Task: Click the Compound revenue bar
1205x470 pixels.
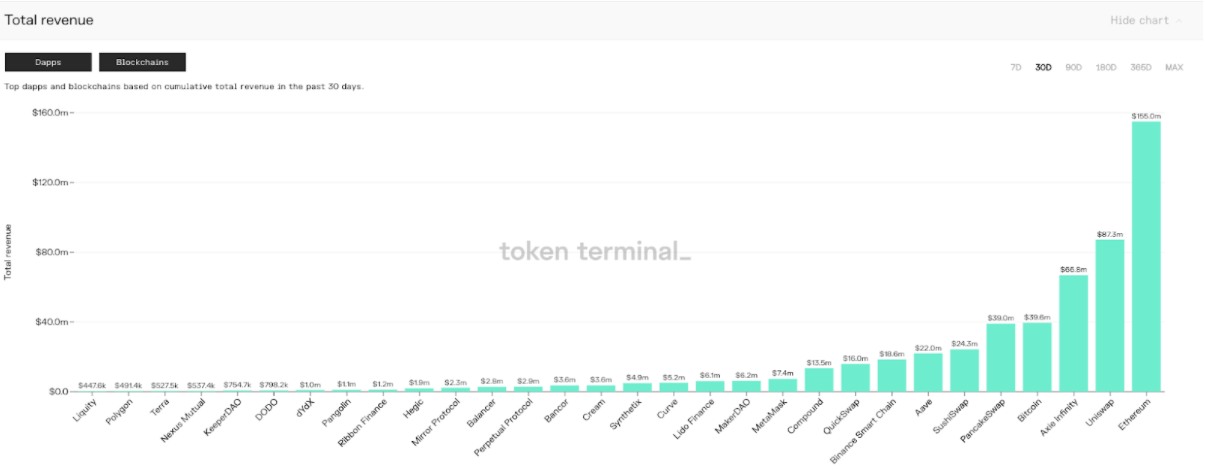Action: coord(819,379)
